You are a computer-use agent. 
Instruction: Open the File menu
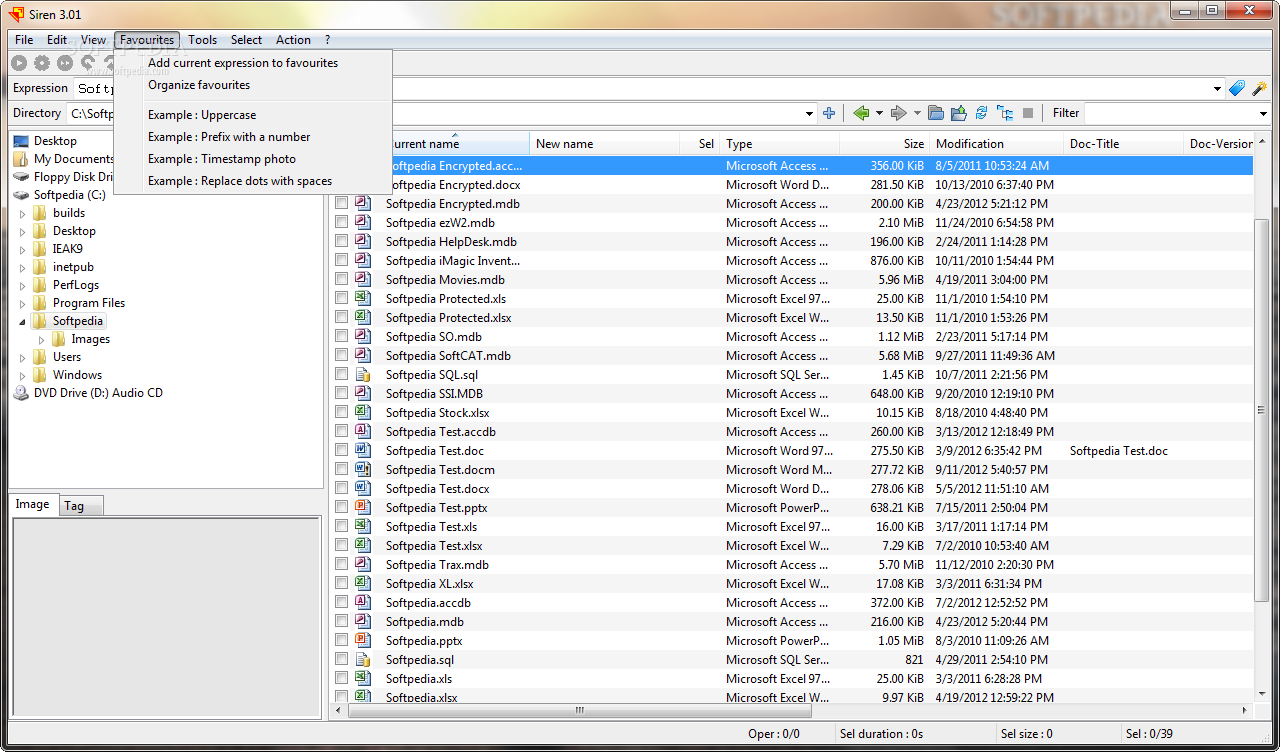coord(24,40)
